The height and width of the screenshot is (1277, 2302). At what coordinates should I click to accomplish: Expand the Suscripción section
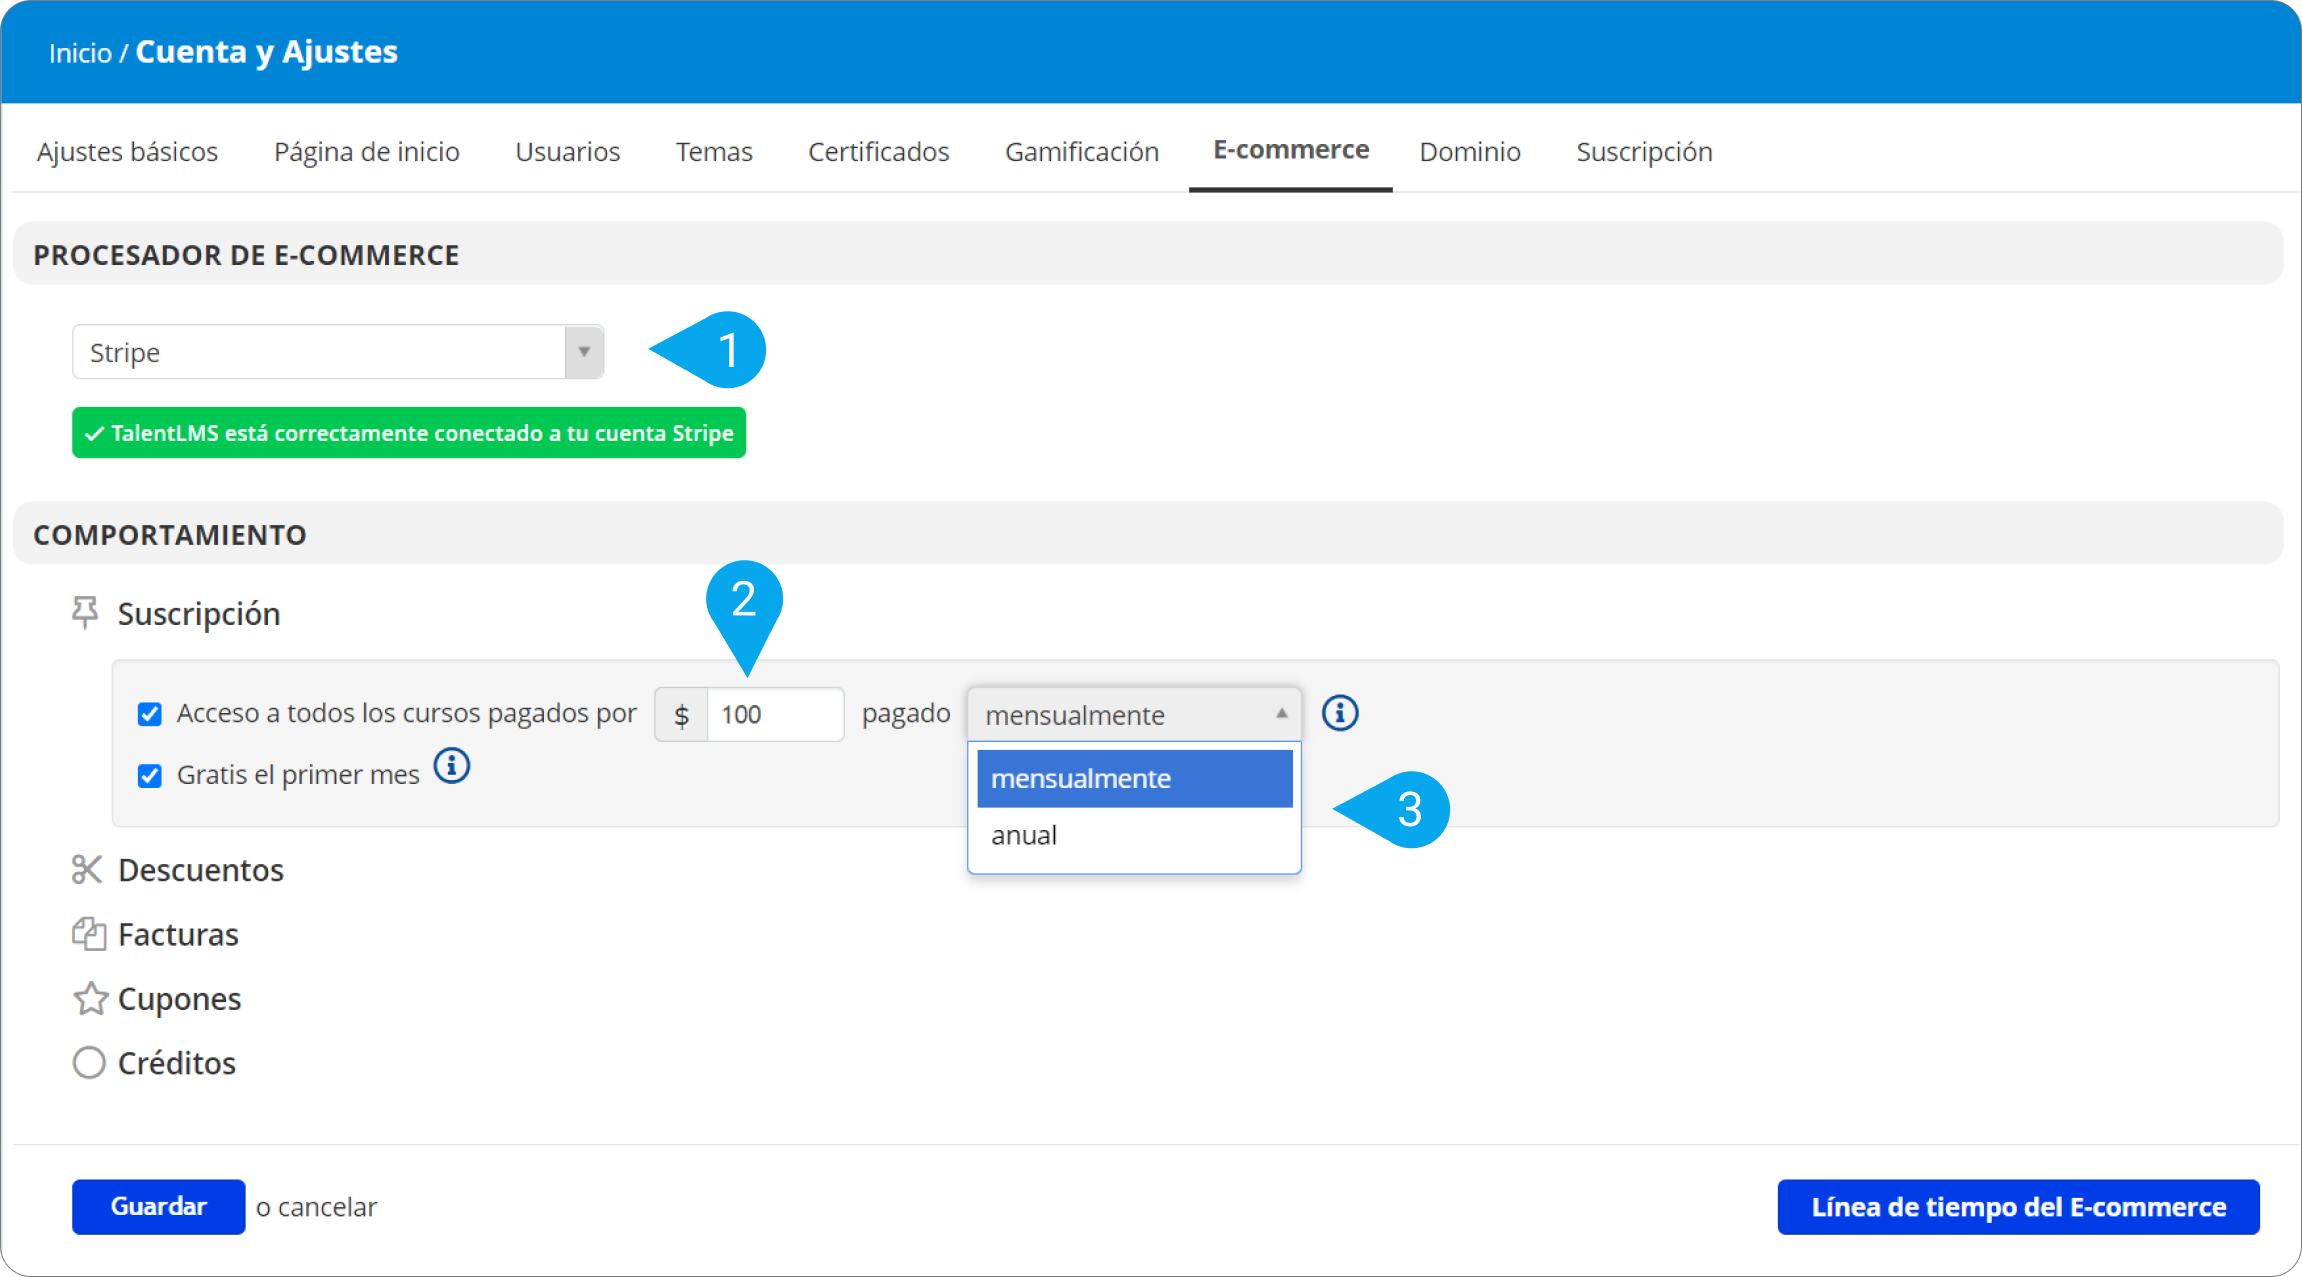pyautogui.click(x=198, y=613)
